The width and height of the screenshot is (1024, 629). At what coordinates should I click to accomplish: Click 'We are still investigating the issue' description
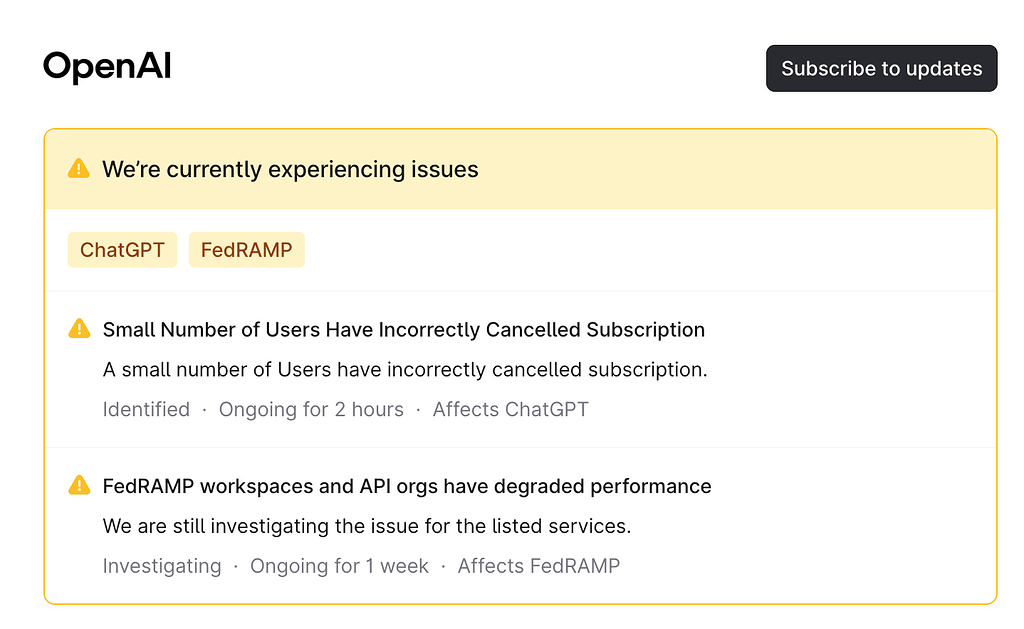(x=366, y=526)
